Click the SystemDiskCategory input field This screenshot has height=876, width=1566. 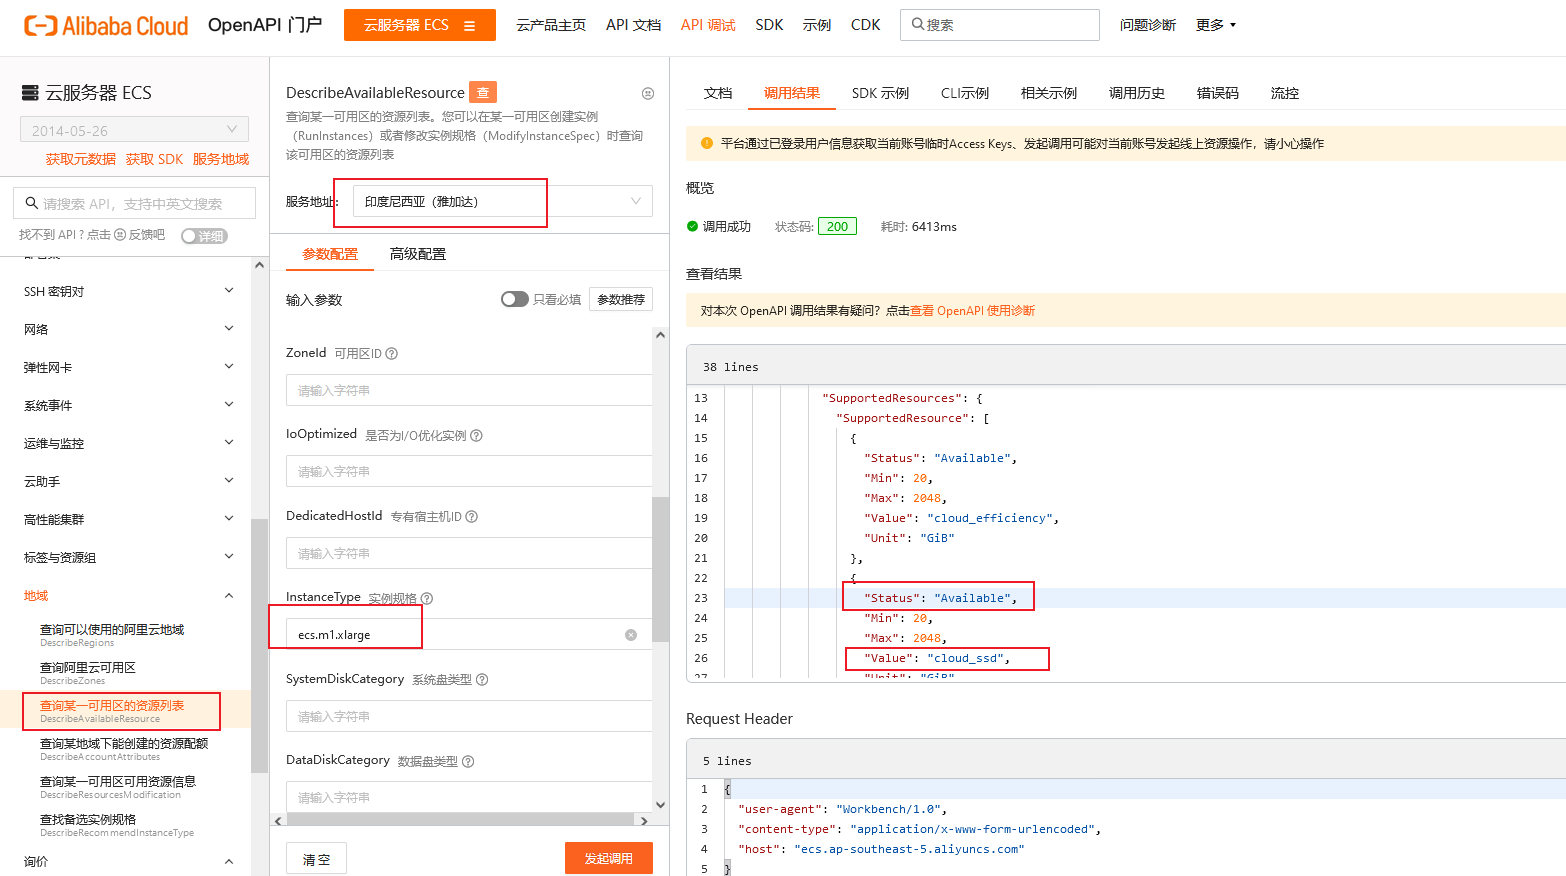click(469, 716)
